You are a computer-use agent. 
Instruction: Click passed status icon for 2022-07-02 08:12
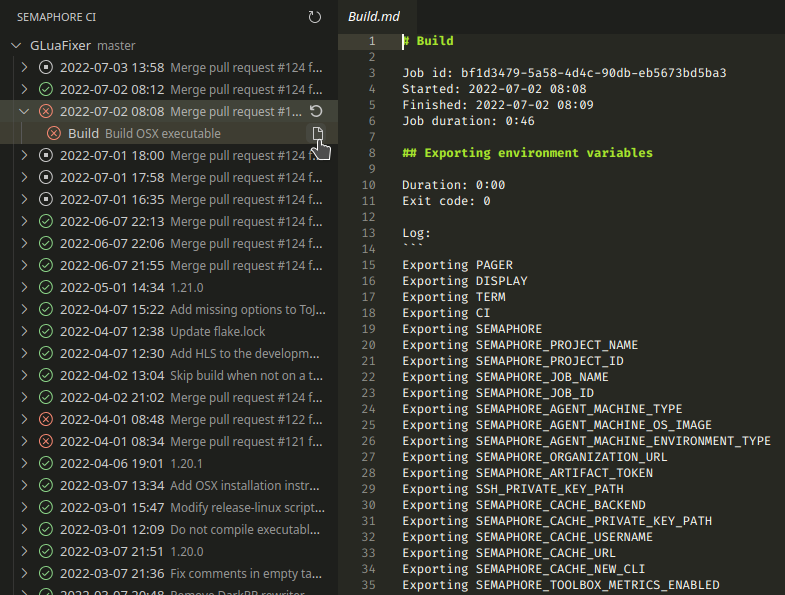pyautogui.click(x=46, y=89)
